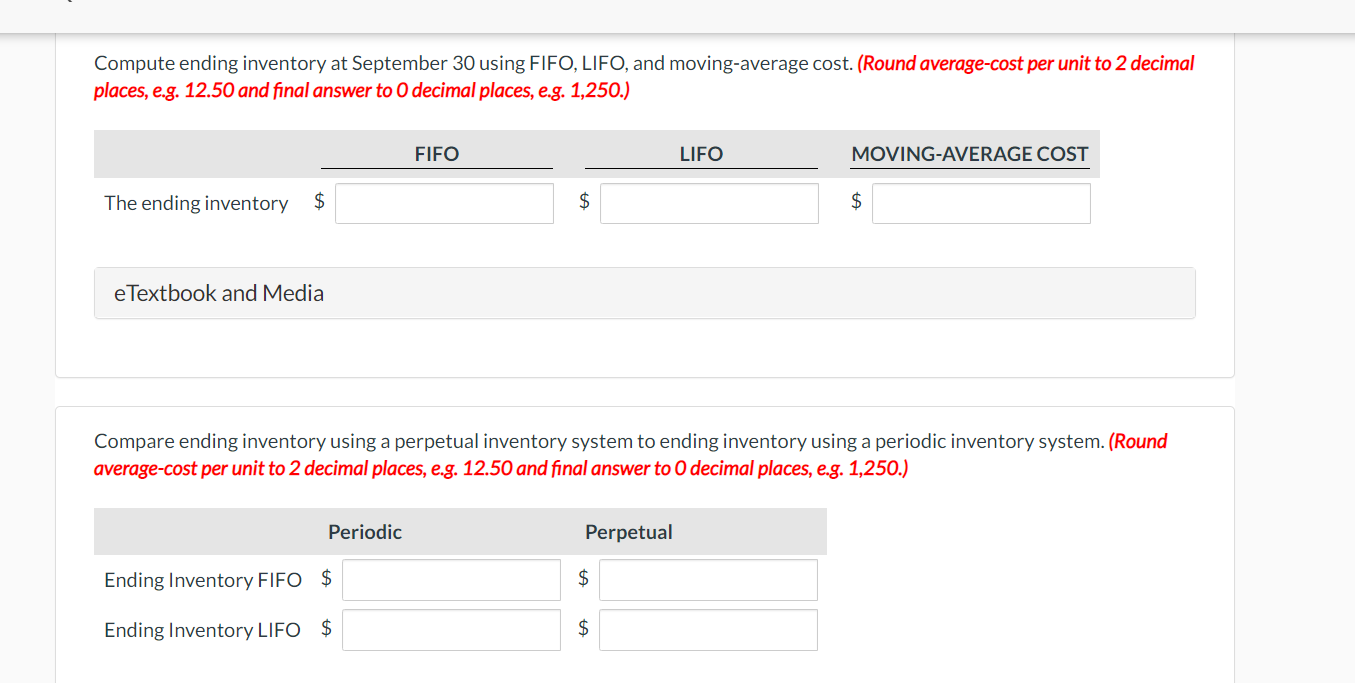Select the Moving-Average Cost answer box
Image resolution: width=1355 pixels, height=683 pixels.
point(980,203)
